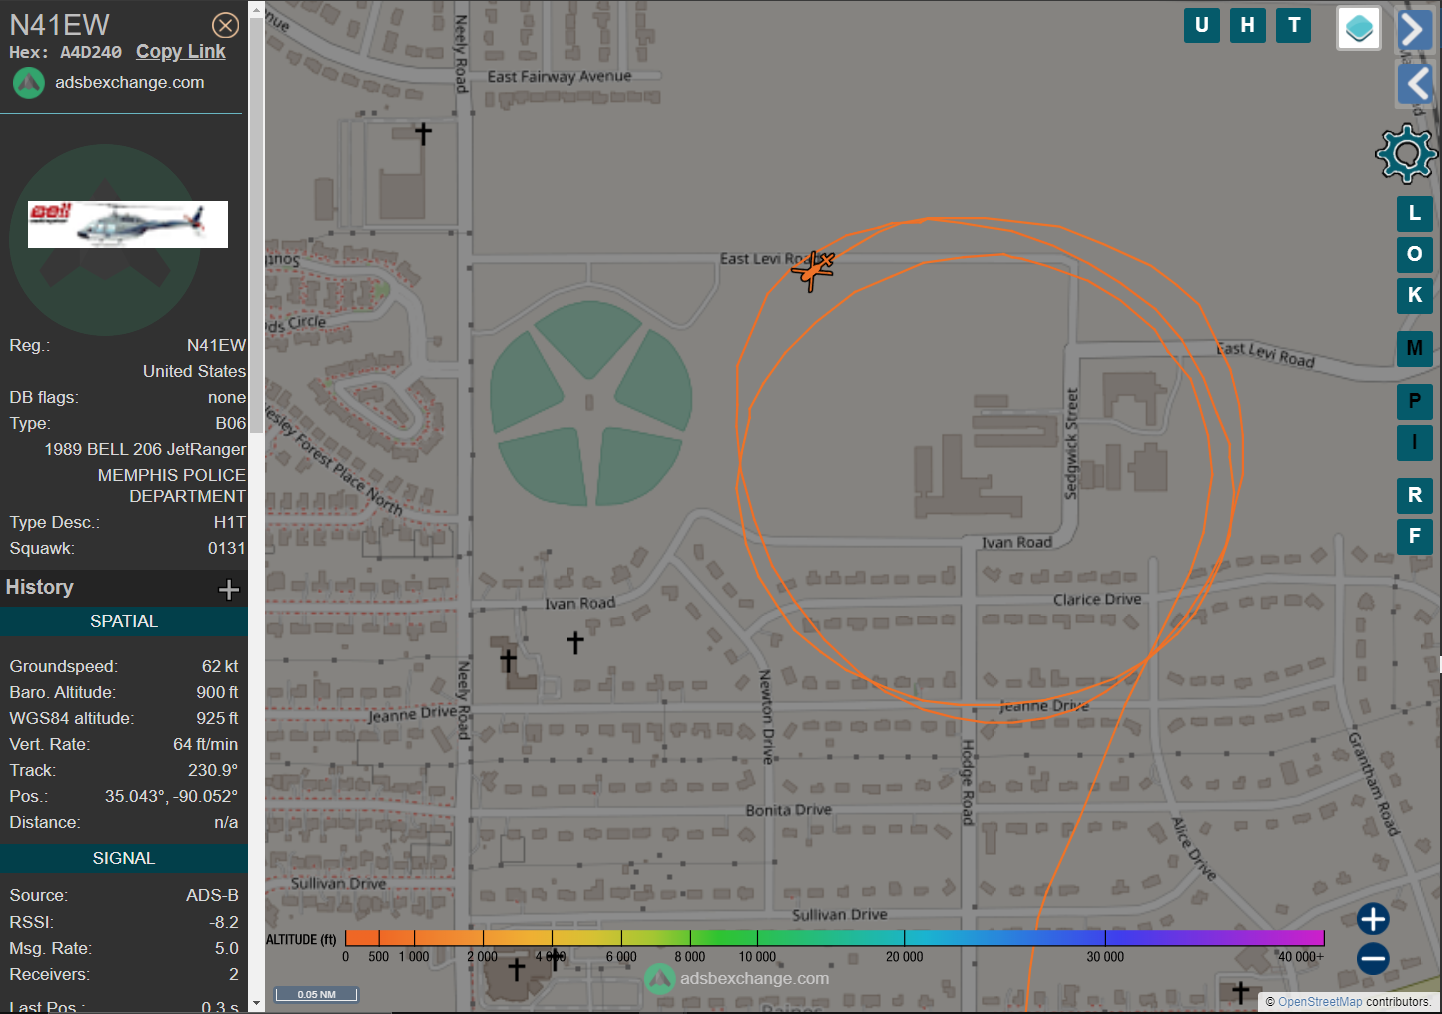Toggle the K map option button
Screen dimensions: 1442x1014
(x=1415, y=295)
